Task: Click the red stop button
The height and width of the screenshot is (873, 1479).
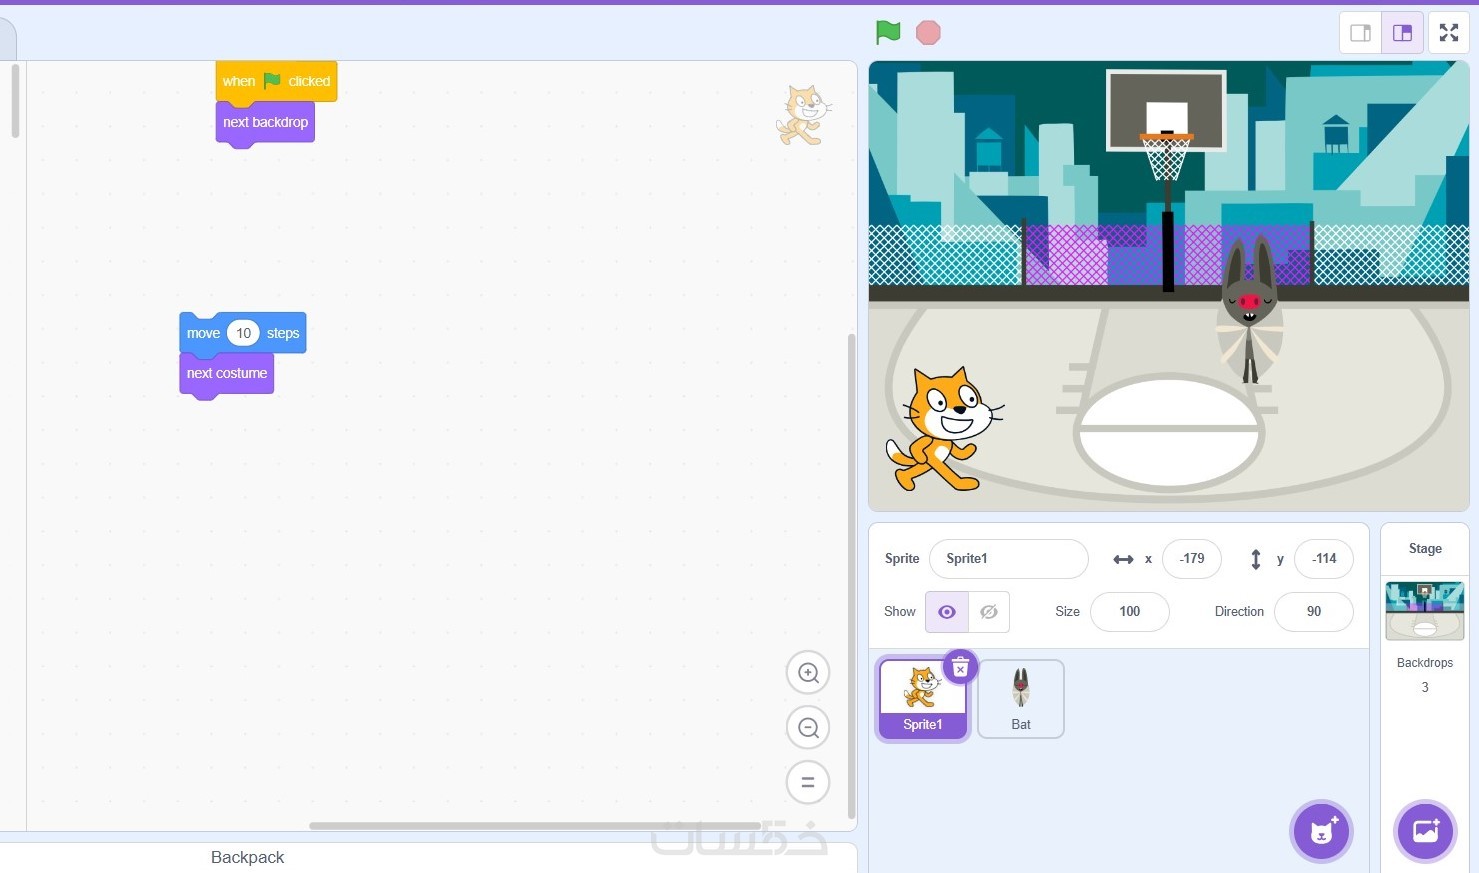Action: (928, 33)
